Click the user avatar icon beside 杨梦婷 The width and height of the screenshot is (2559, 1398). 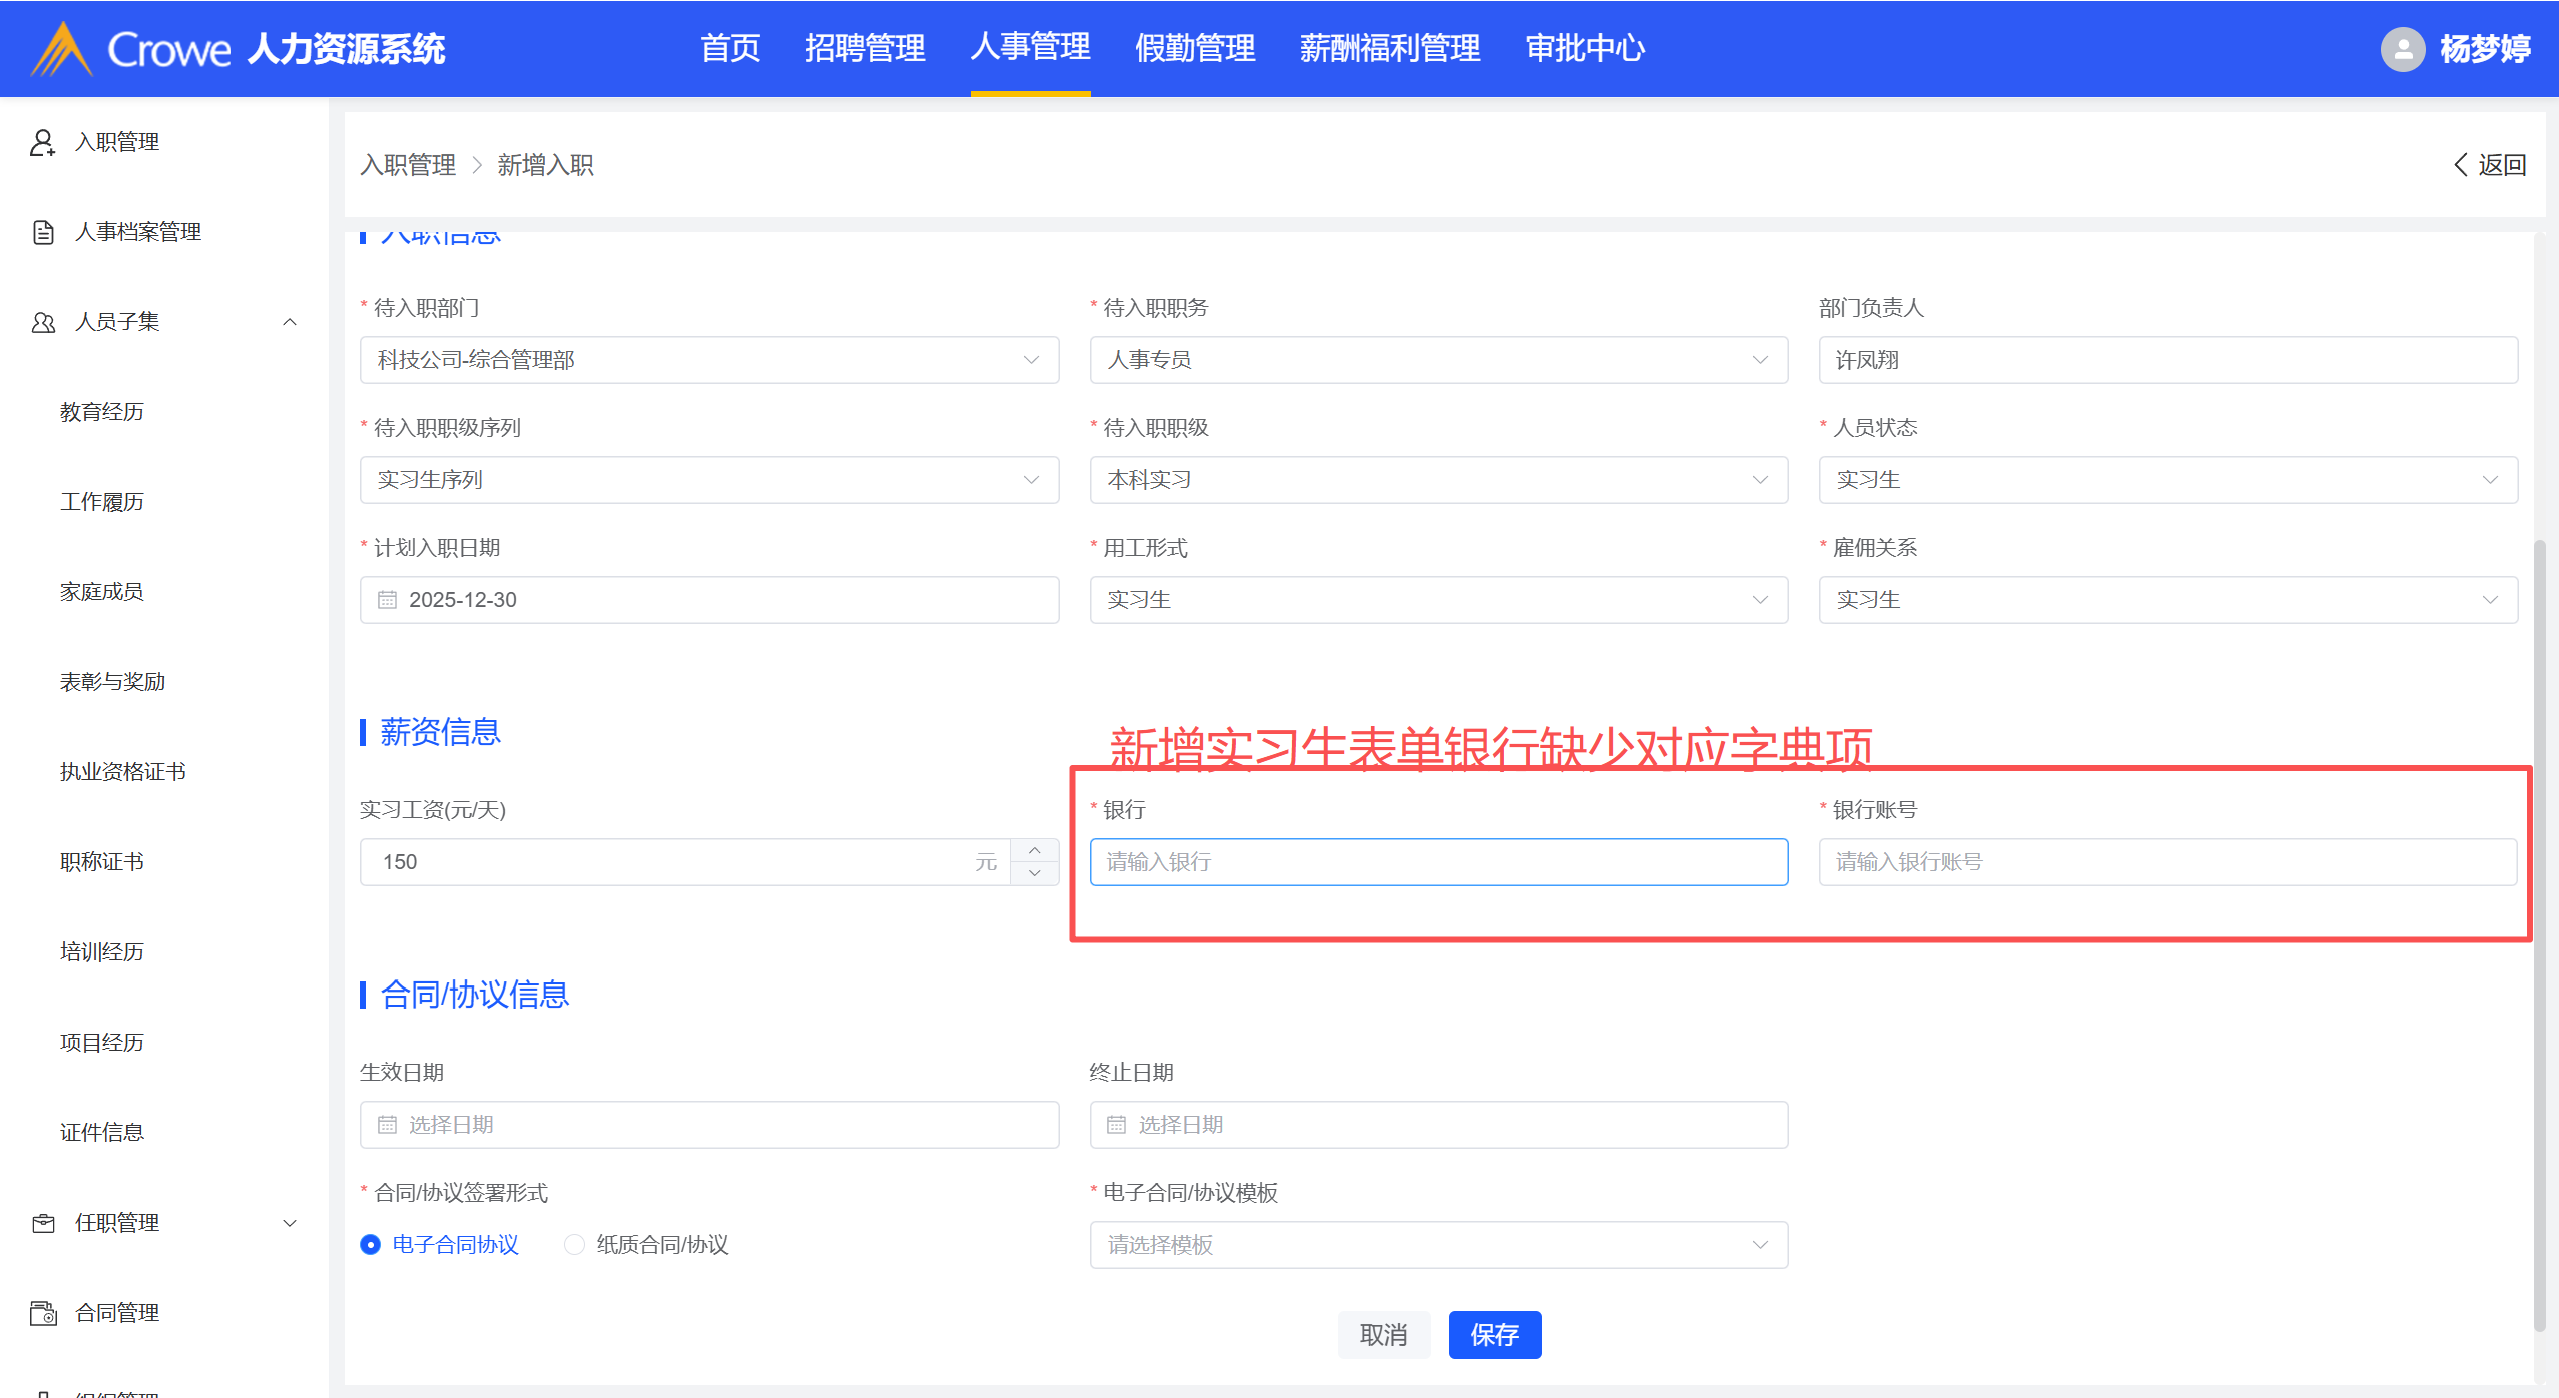2402,49
